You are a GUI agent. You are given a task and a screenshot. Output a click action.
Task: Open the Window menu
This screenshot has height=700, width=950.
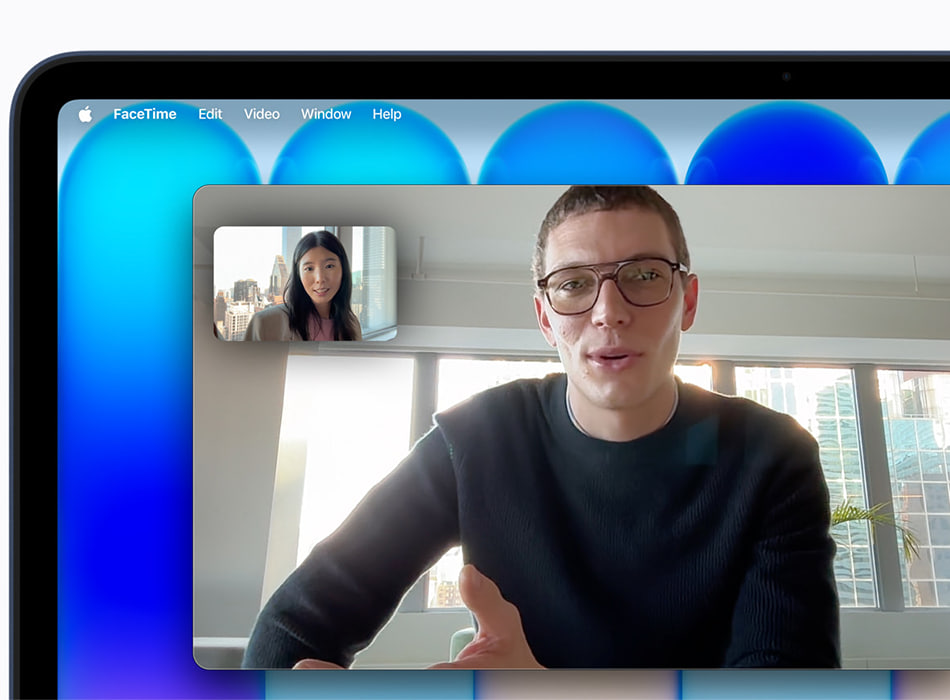click(326, 114)
